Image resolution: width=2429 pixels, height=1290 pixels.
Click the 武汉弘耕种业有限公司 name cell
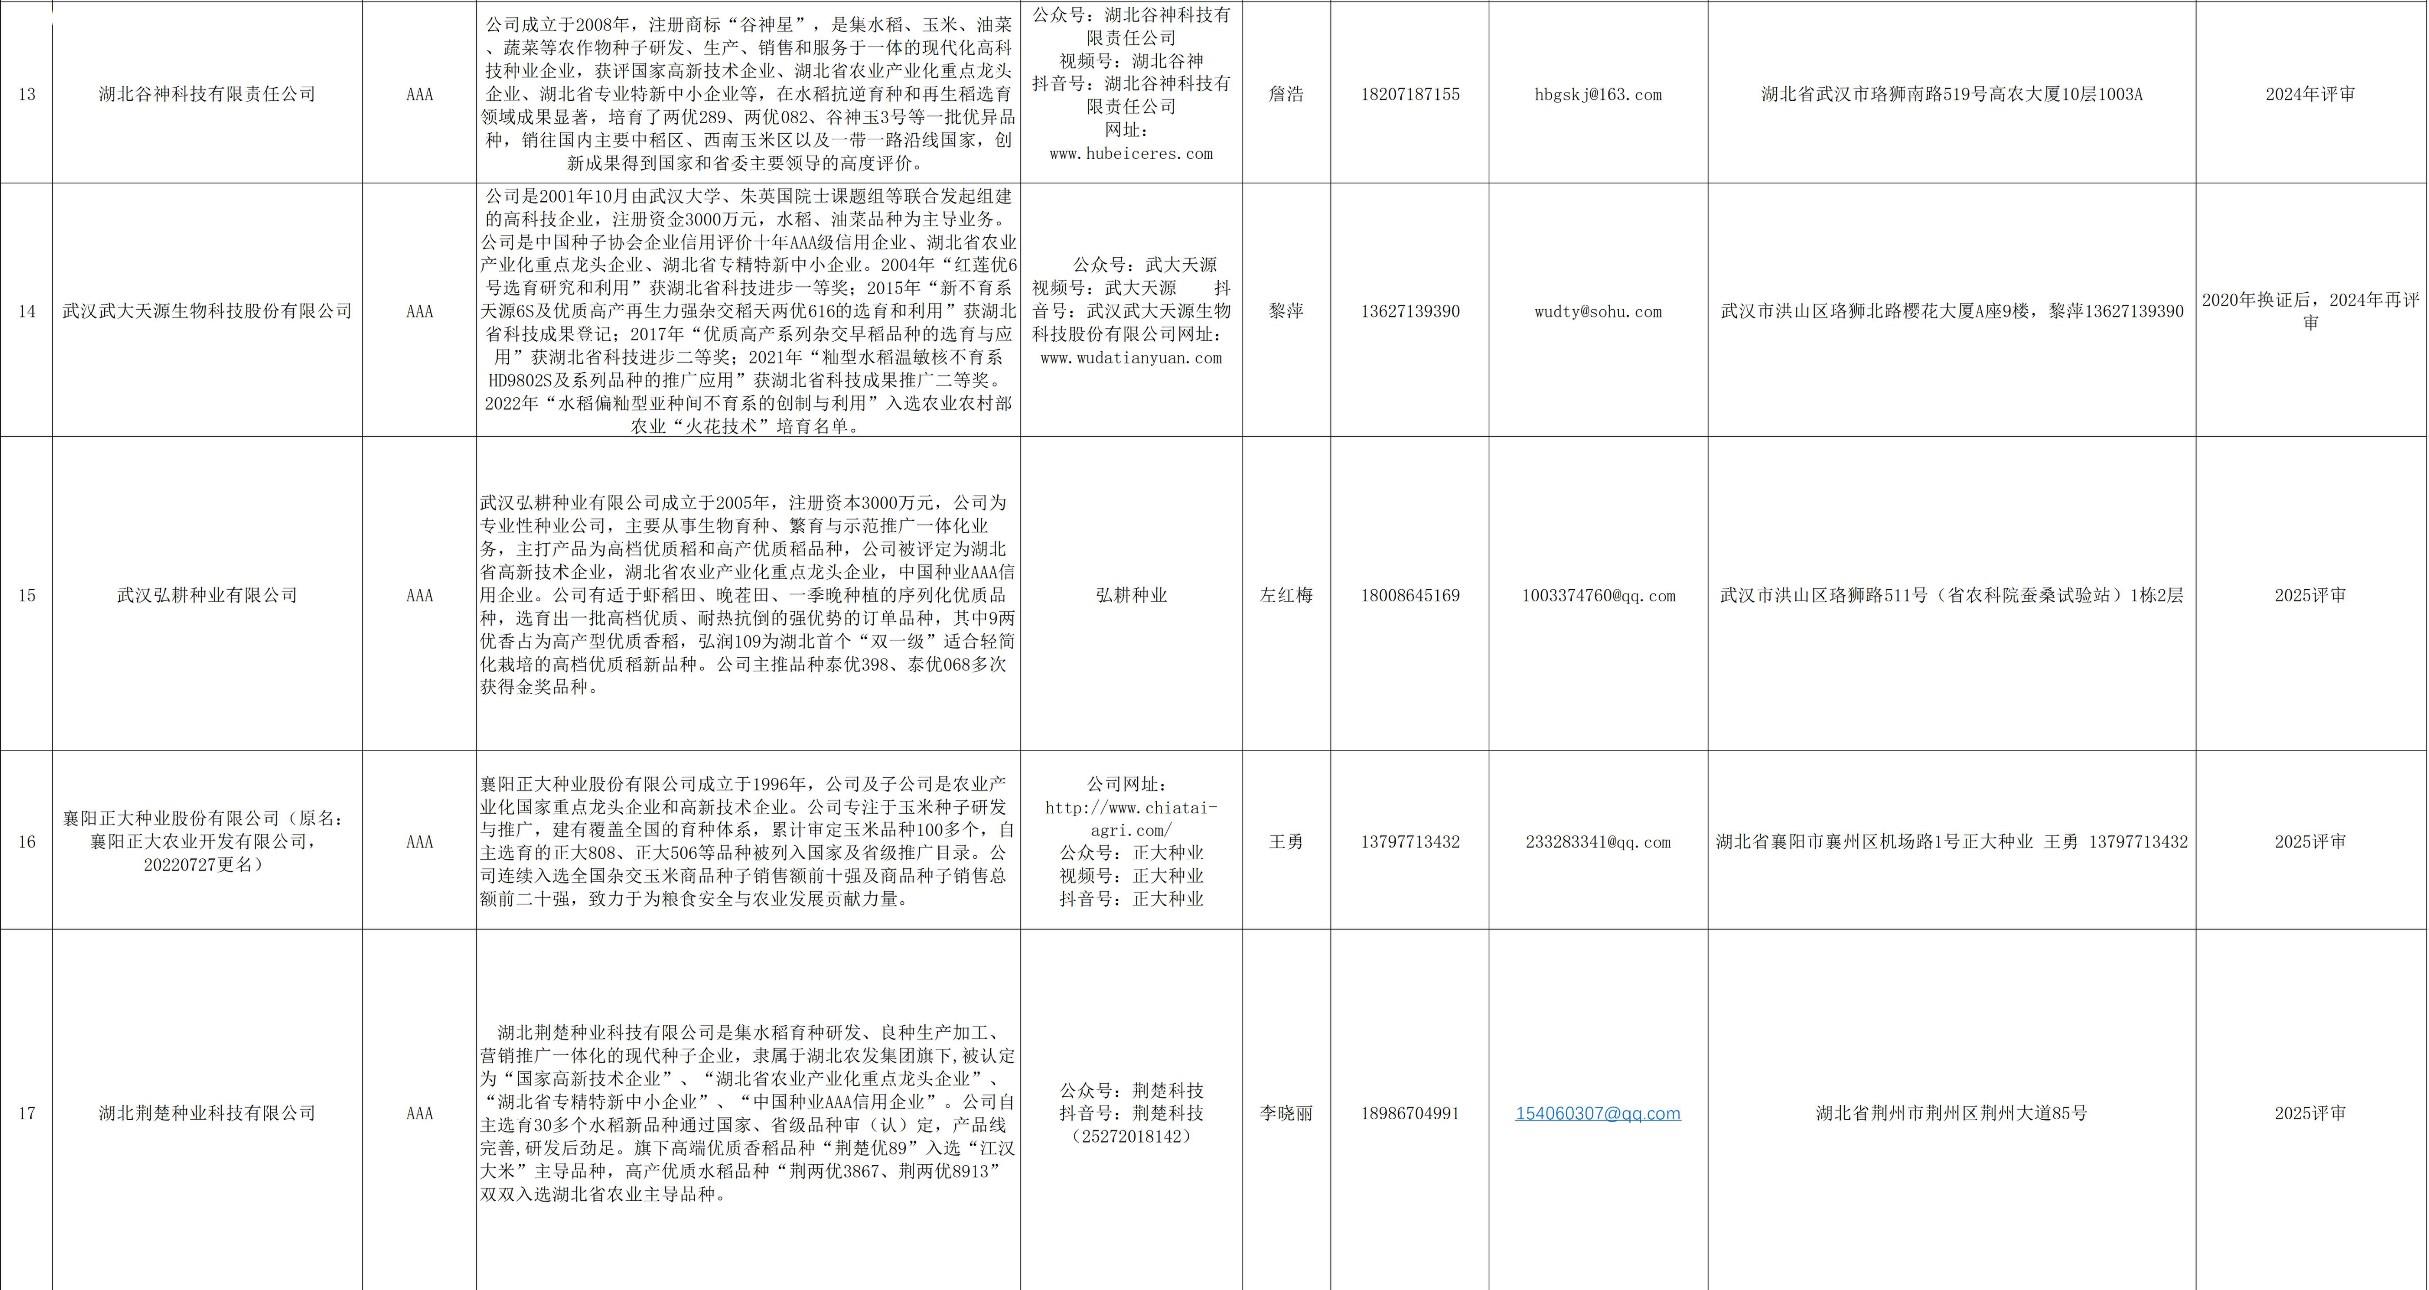coord(207,595)
